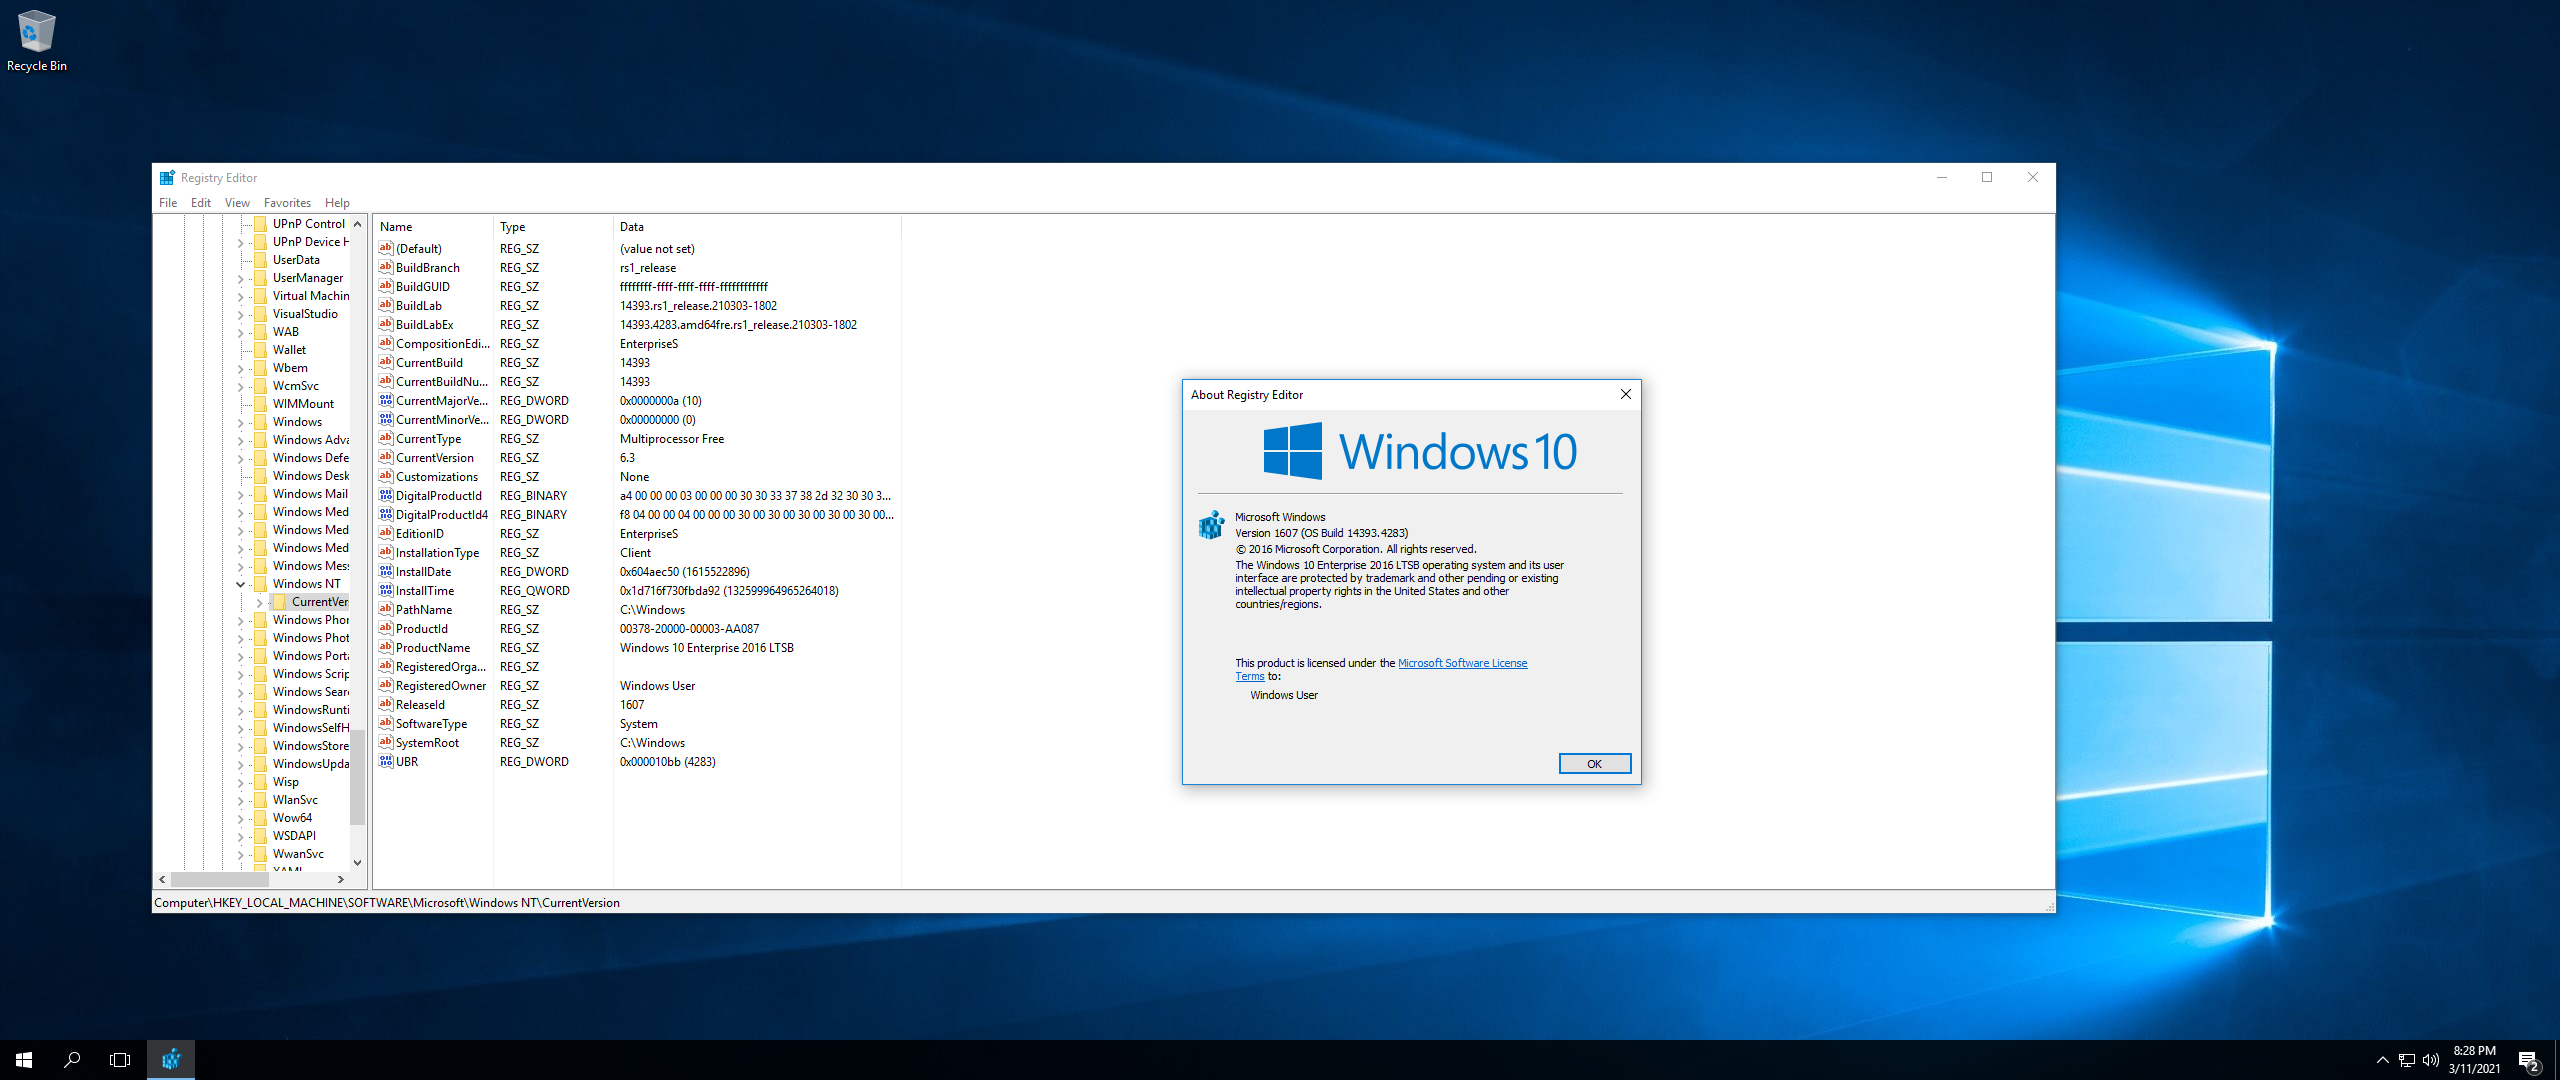The width and height of the screenshot is (2560, 1080).
Task: Sort values by Data column header
Action: (x=756, y=226)
